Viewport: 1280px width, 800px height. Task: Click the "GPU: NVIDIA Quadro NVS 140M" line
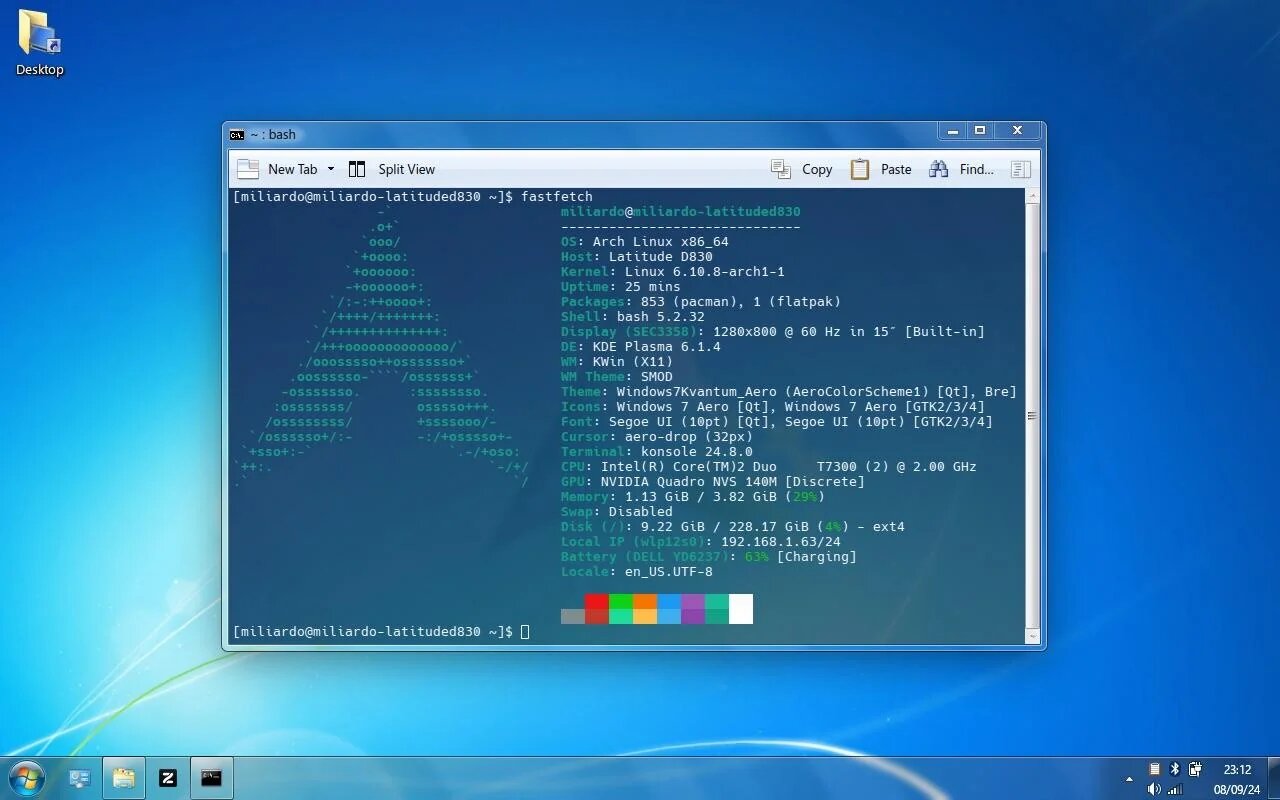[713, 481]
